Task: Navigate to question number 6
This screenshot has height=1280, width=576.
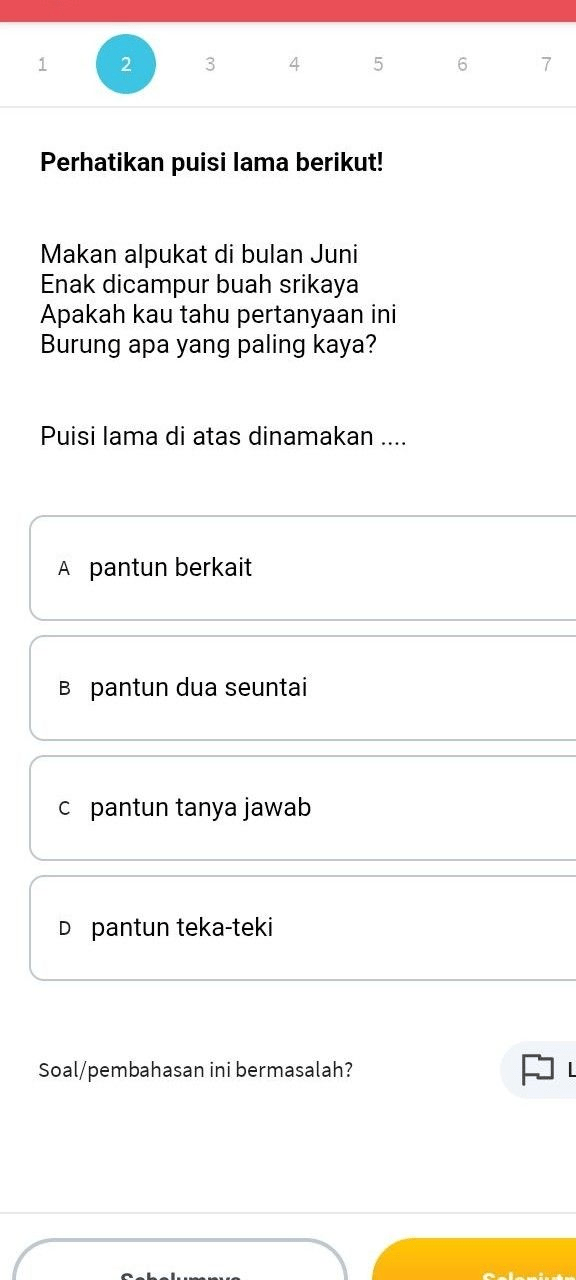Action: 462,65
